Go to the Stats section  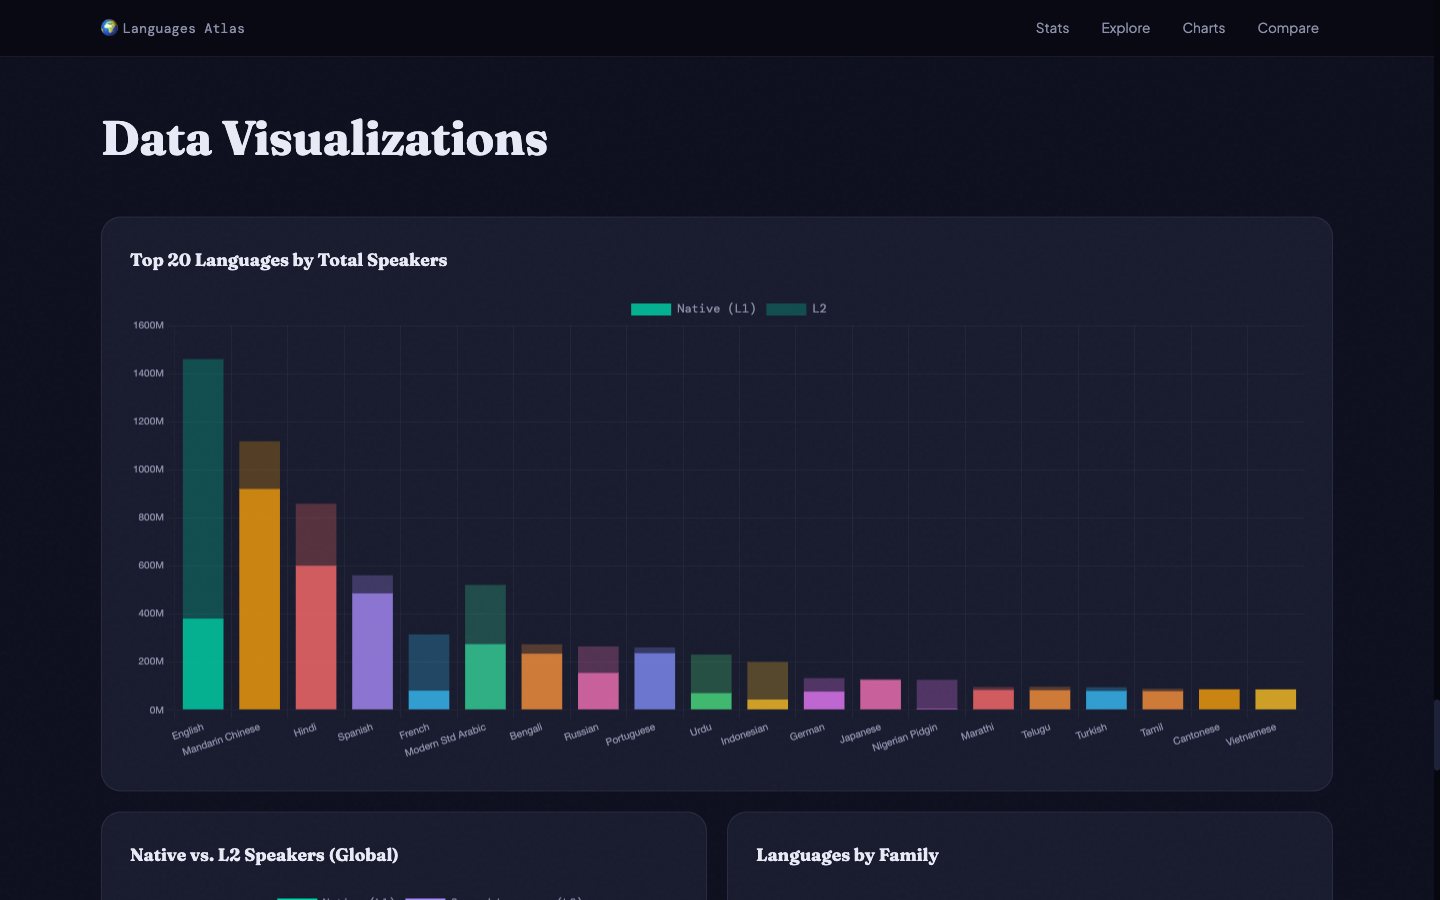pos(1052,28)
